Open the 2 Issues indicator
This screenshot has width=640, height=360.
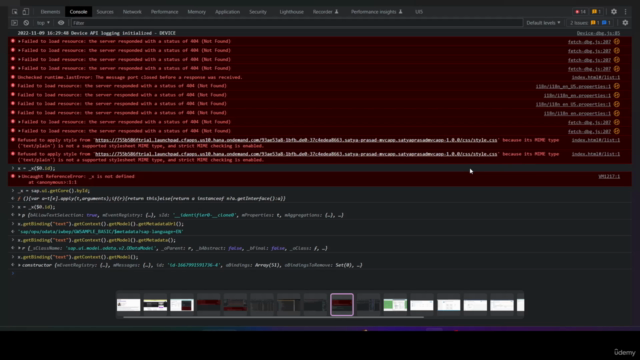(591, 23)
